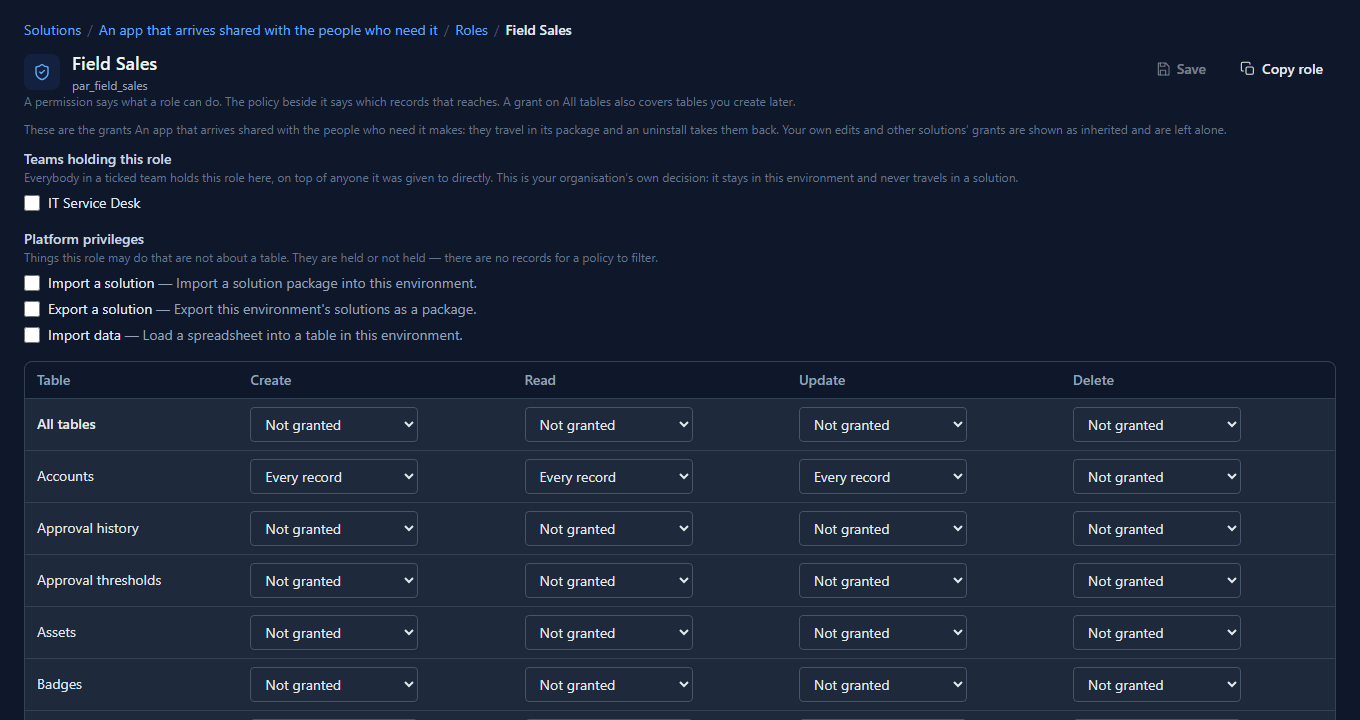Image resolution: width=1360 pixels, height=720 pixels.
Task: Open the Approval history Delete dropdown
Action: [x=1156, y=529]
